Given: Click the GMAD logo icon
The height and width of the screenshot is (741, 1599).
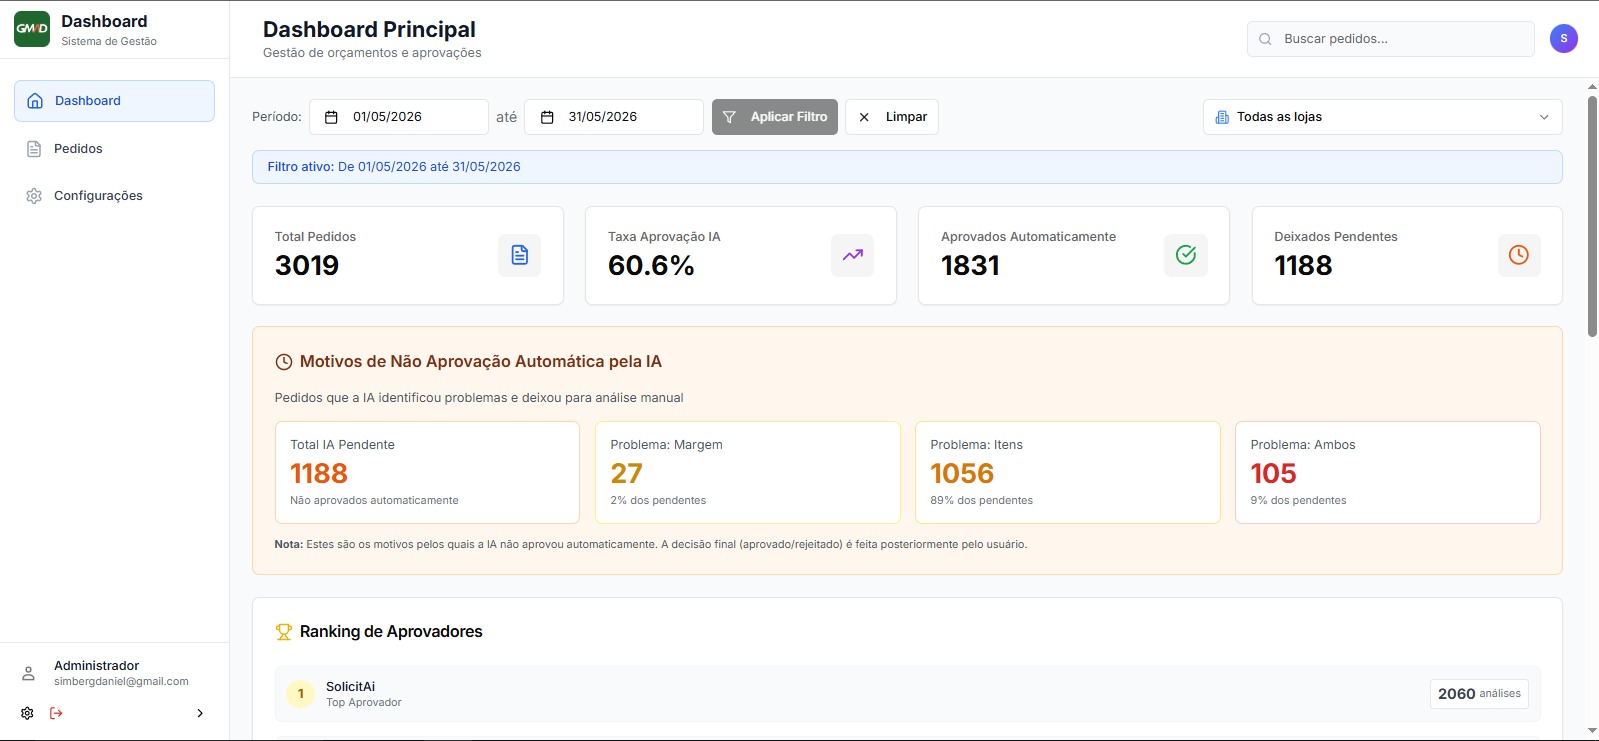Looking at the screenshot, I should pos(32,29).
